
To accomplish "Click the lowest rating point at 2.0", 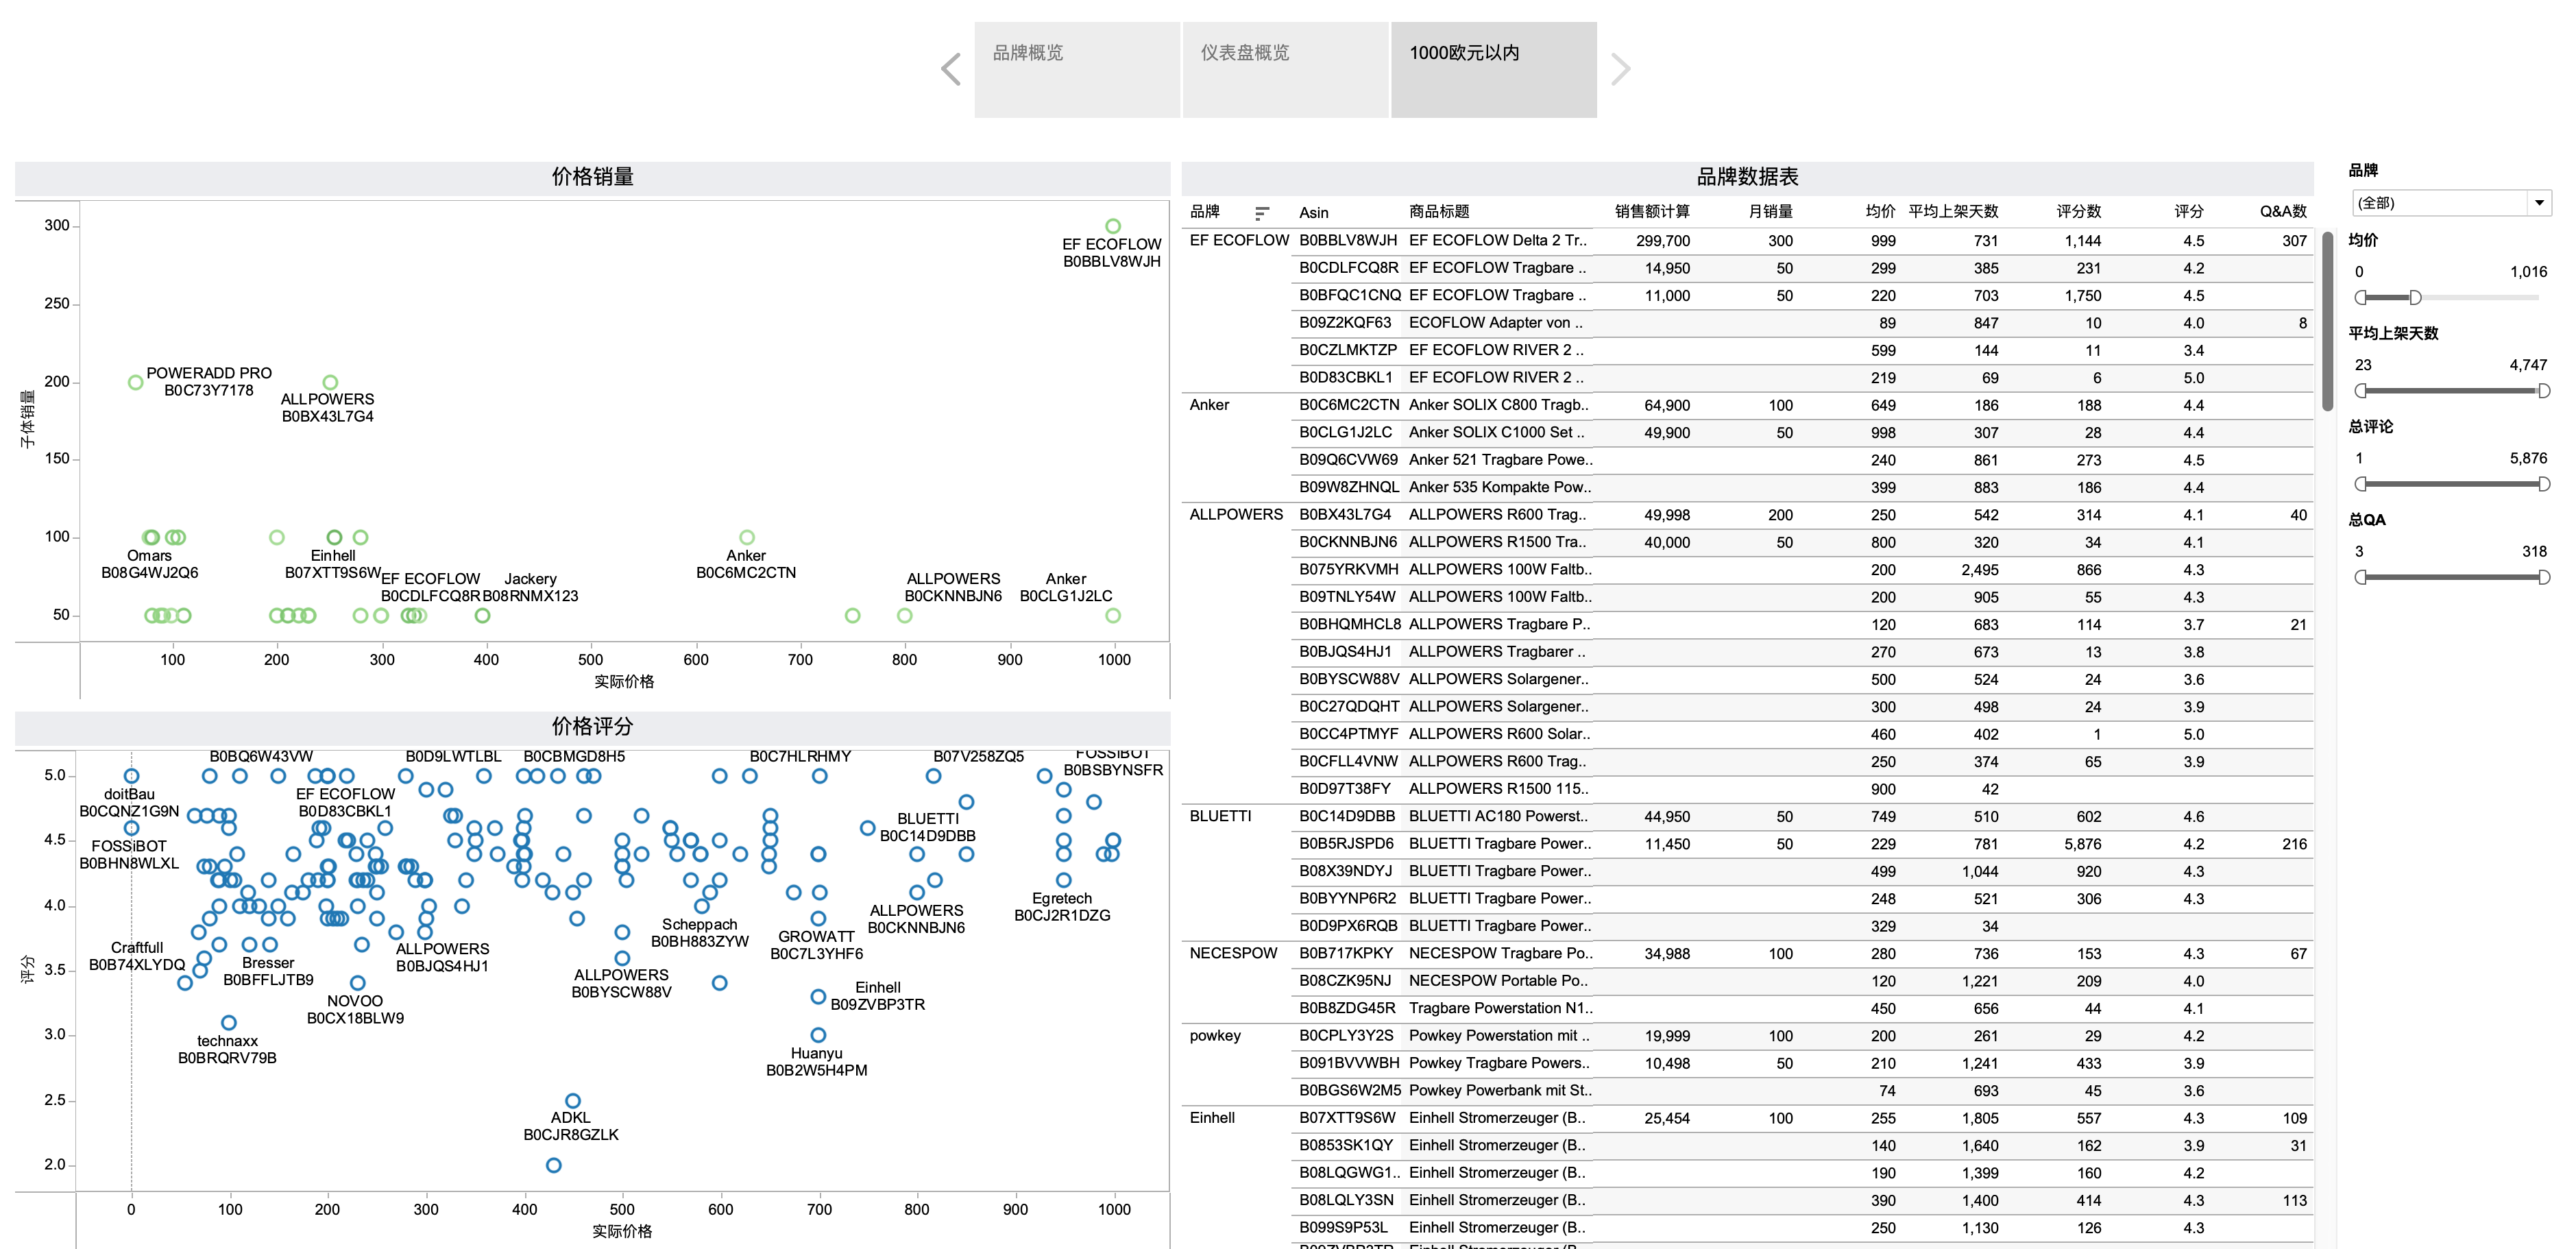I will [x=553, y=1165].
